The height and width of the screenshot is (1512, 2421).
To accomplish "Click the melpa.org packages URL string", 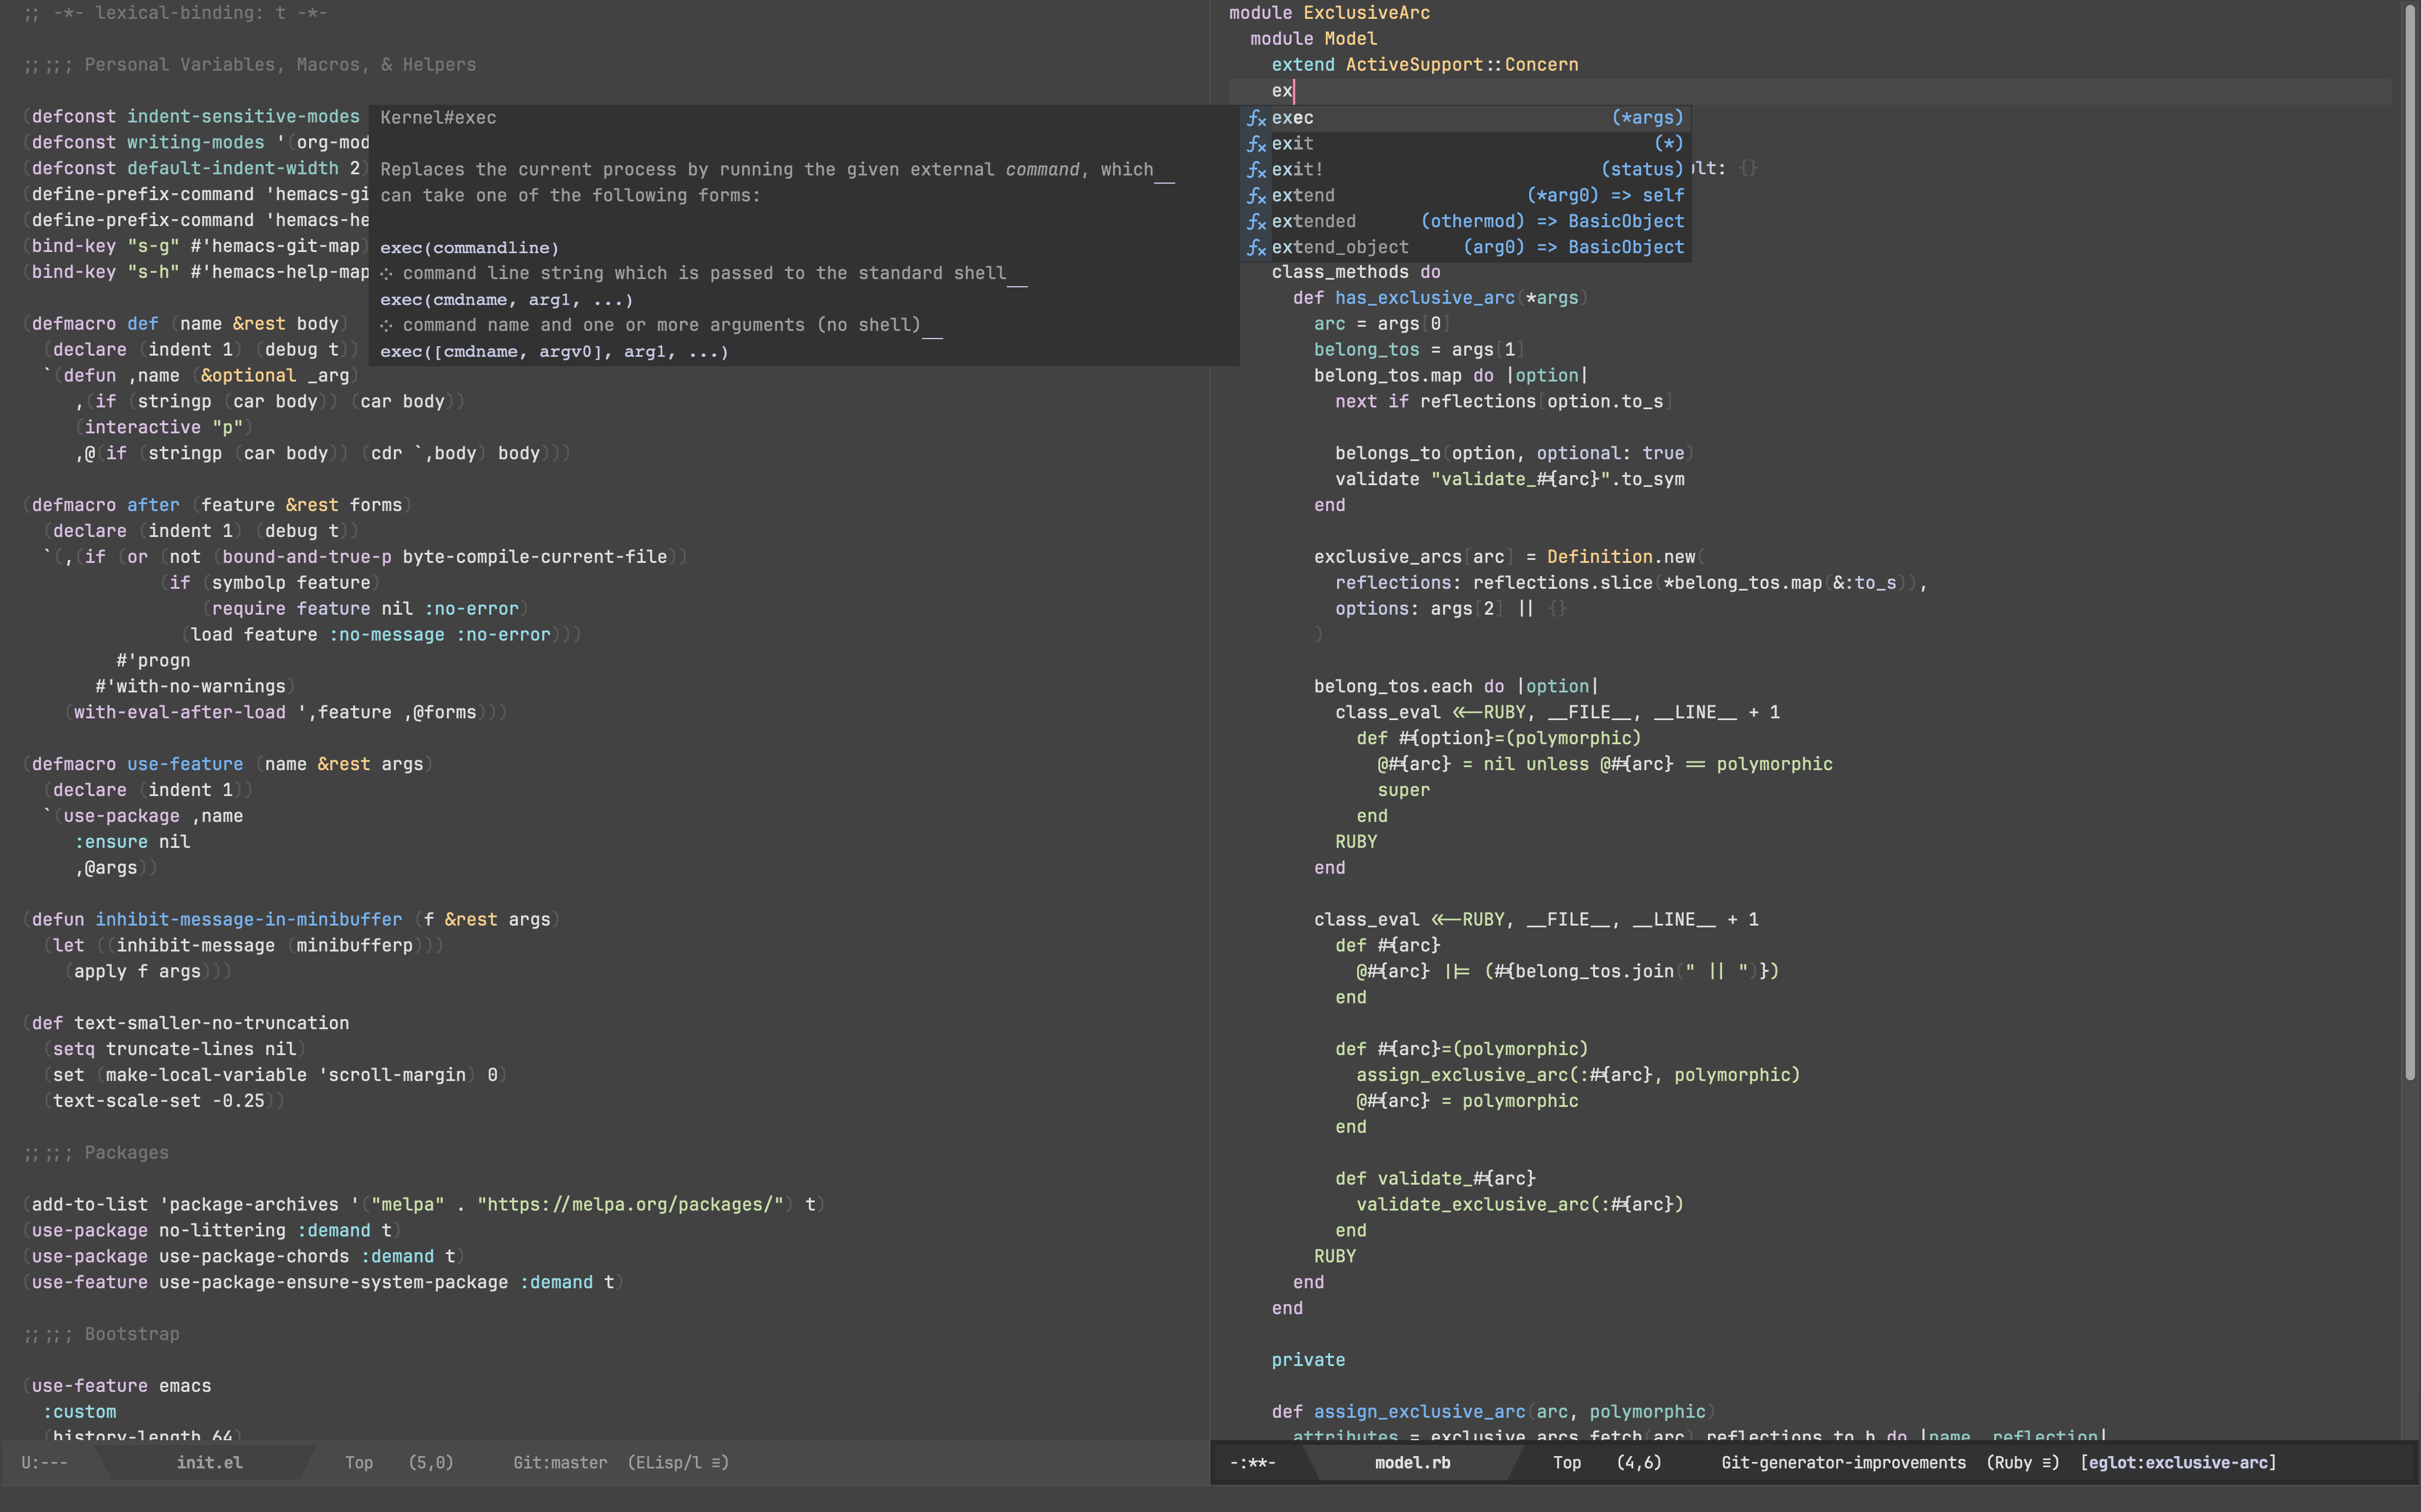I will point(630,1204).
